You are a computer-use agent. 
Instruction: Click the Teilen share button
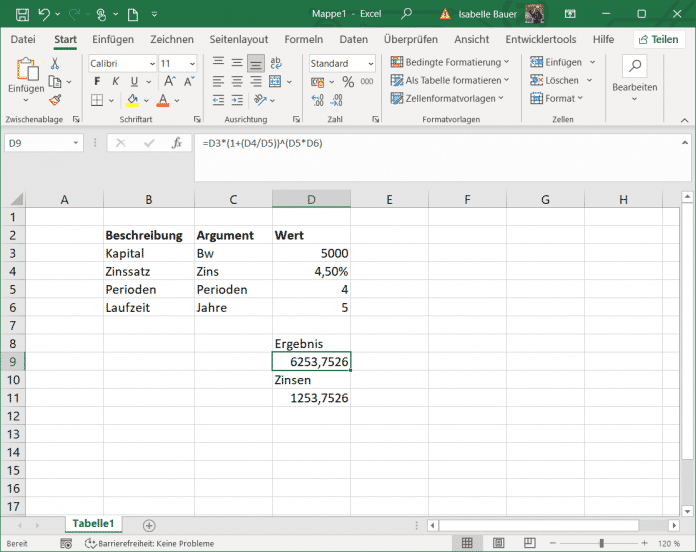657,39
